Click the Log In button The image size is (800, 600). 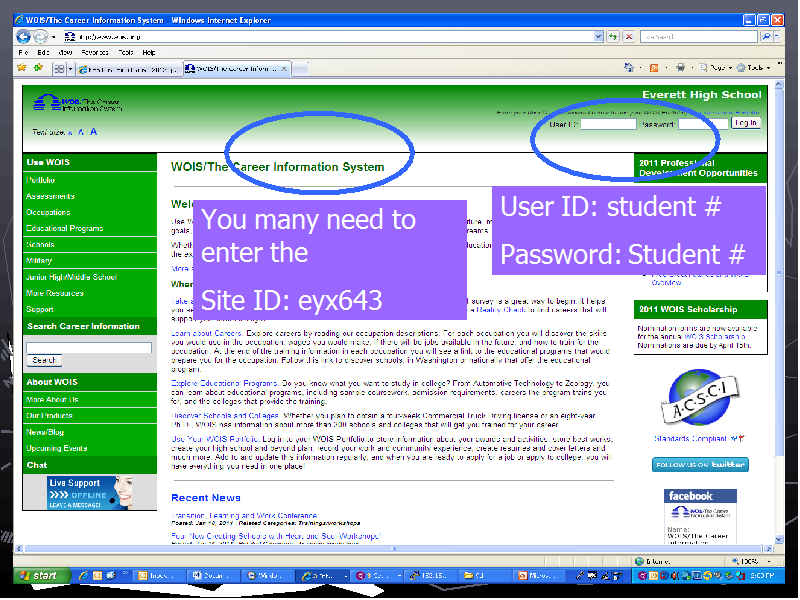tap(745, 123)
